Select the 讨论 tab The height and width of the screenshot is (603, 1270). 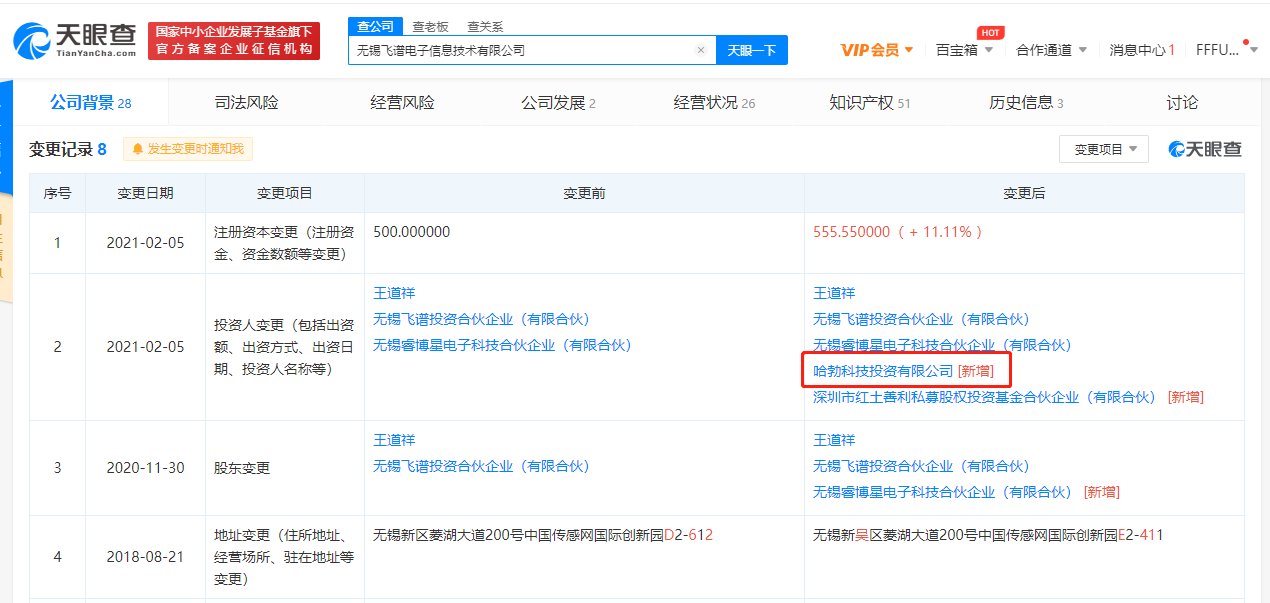click(1182, 103)
